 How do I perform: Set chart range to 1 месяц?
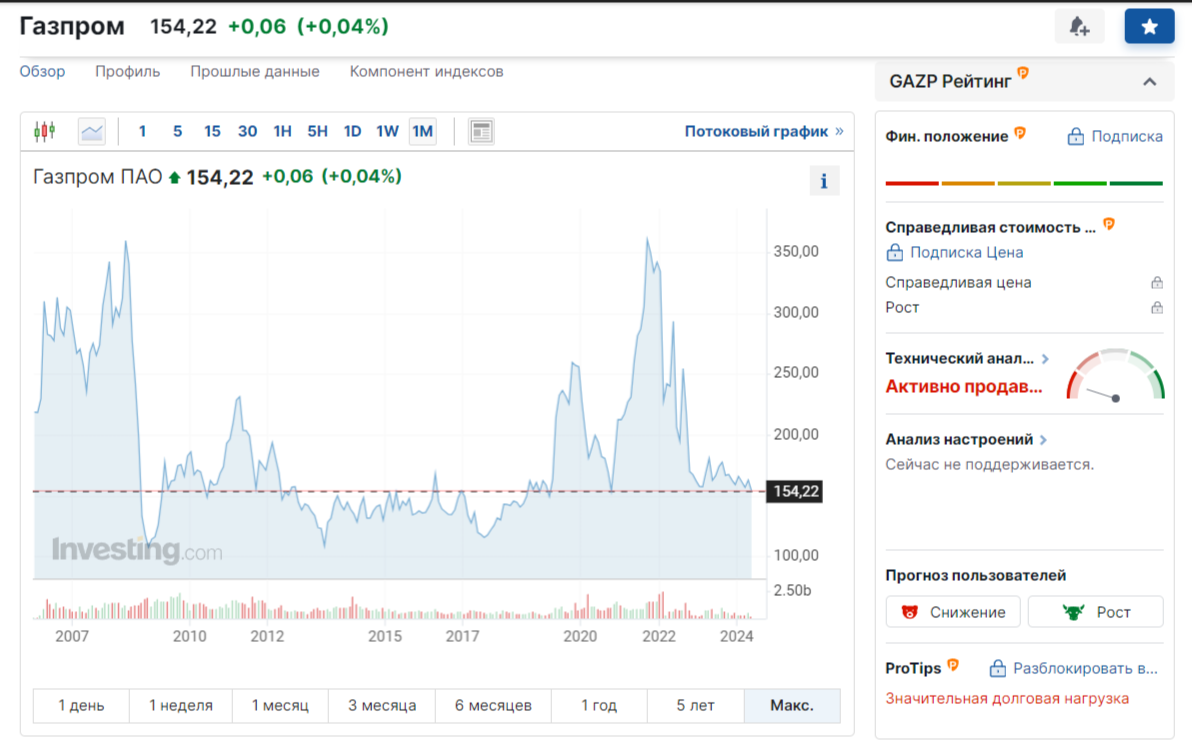click(281, 706)
